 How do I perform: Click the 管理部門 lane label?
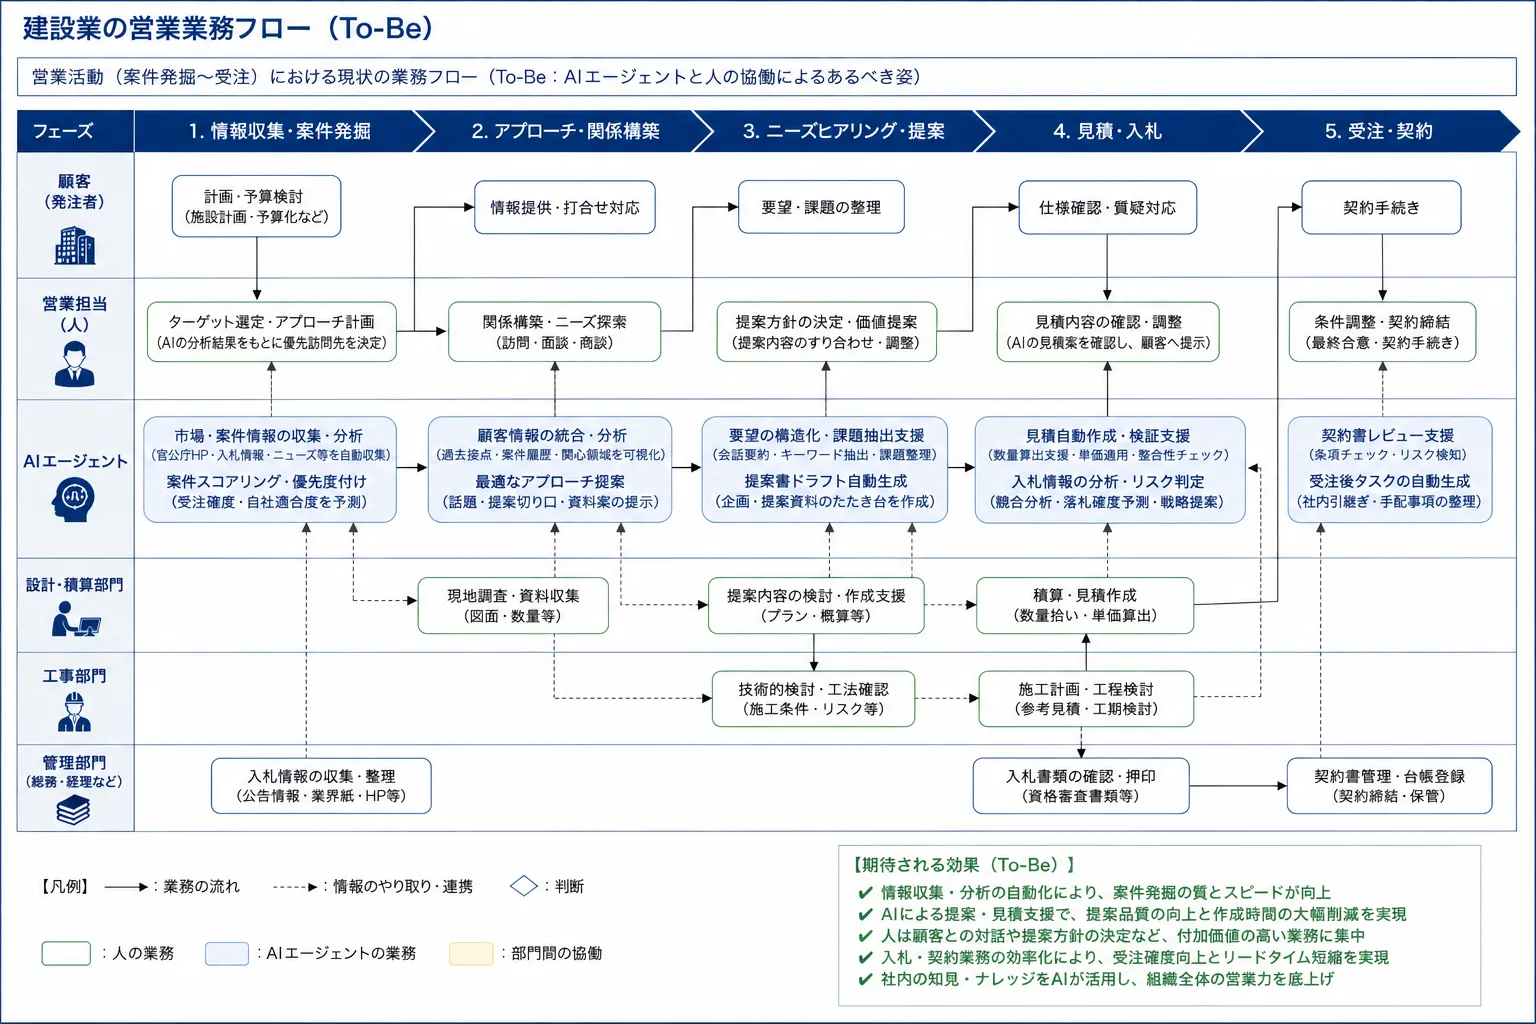click(74, 771)
